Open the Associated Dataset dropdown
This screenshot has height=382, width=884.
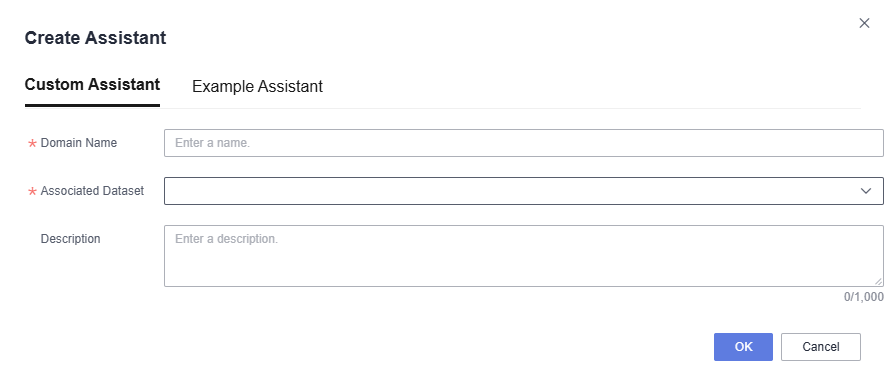click(524, 191)
